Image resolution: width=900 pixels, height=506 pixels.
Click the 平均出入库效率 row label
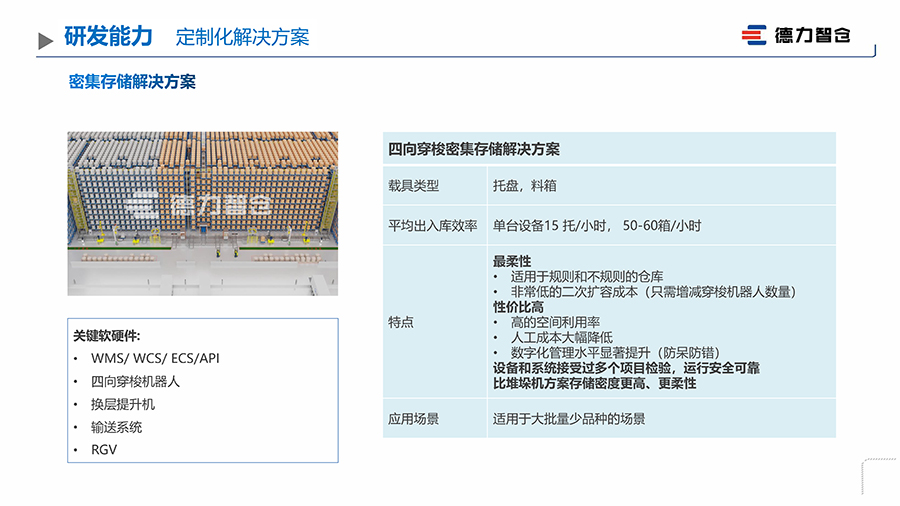(433, 226)
